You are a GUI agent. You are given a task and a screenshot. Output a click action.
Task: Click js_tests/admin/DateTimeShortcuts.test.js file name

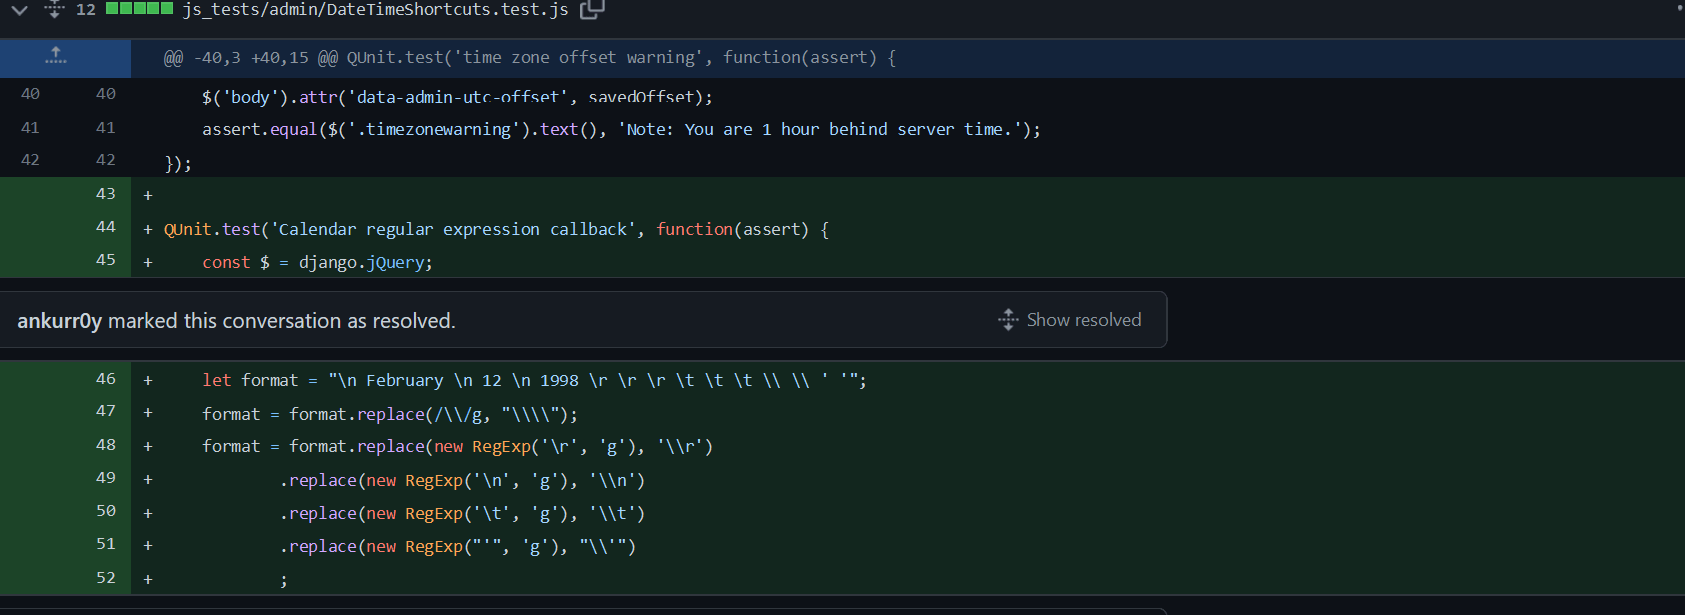pos(375,9)
